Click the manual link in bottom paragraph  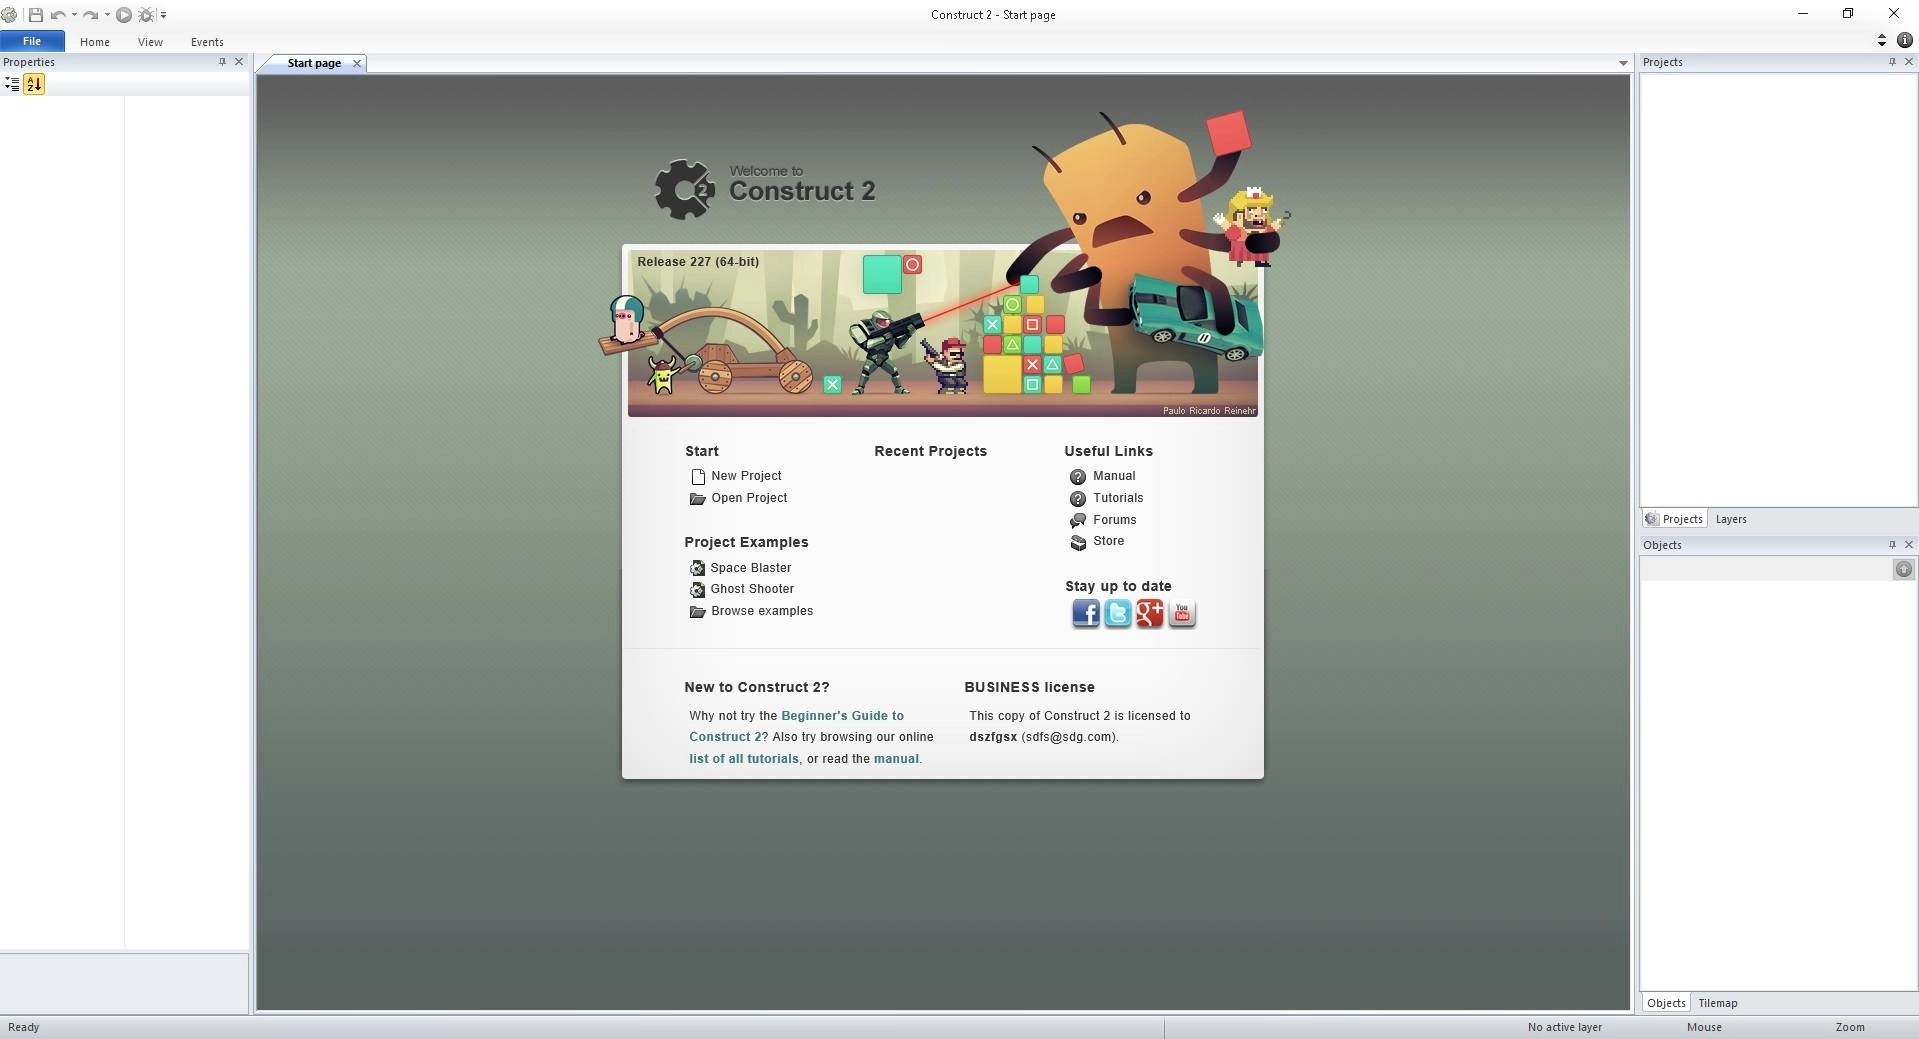896,759
